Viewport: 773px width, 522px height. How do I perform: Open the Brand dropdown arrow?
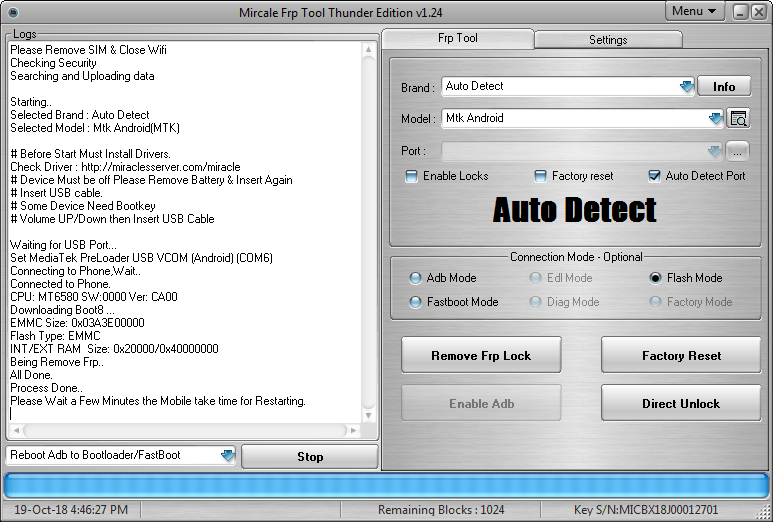tap(687, 87)
